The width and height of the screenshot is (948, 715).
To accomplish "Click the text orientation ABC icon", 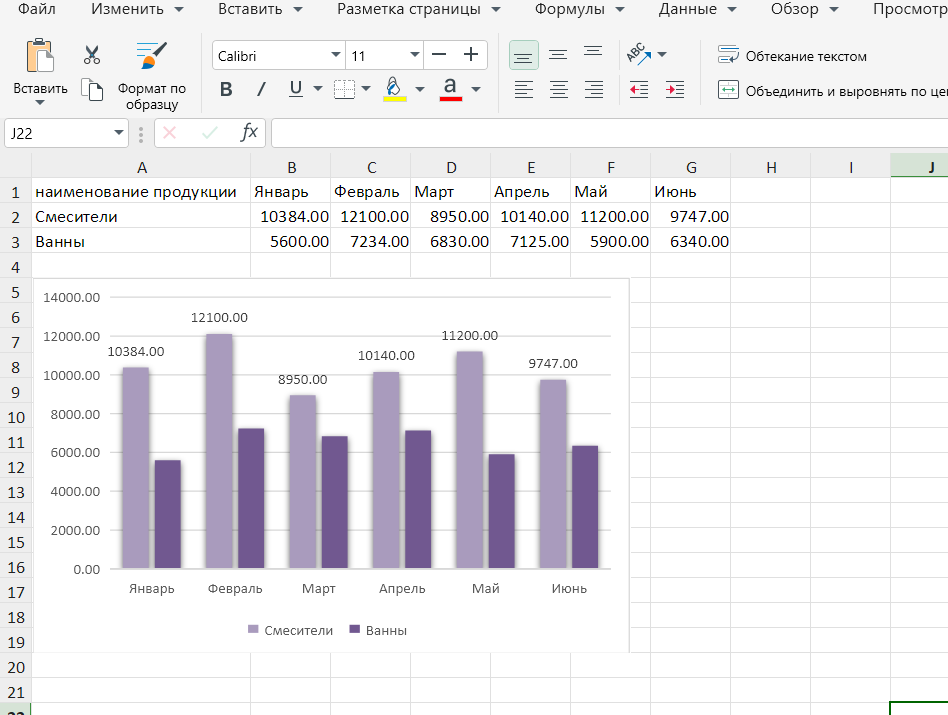I will tap(639, 54).
